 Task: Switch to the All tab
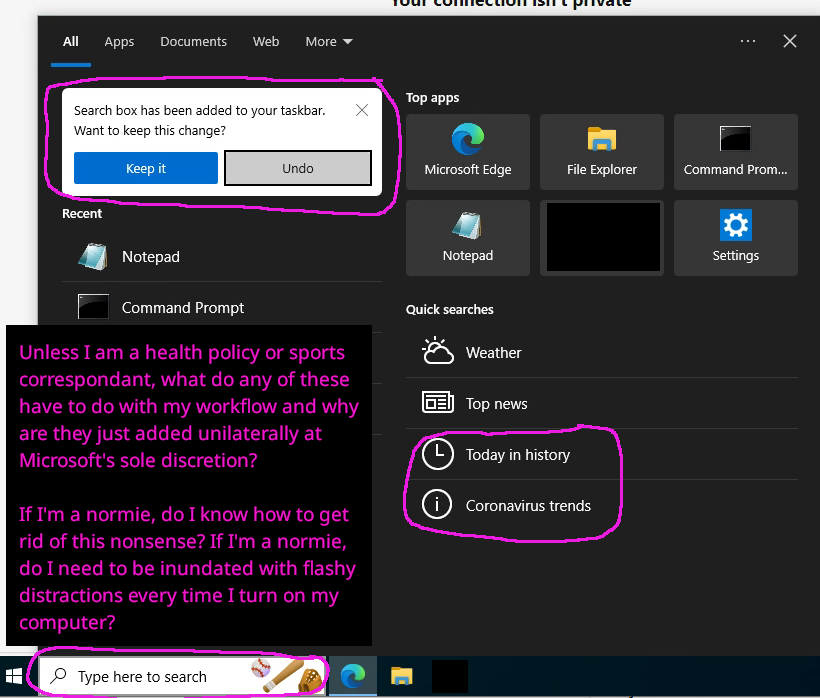71,41
